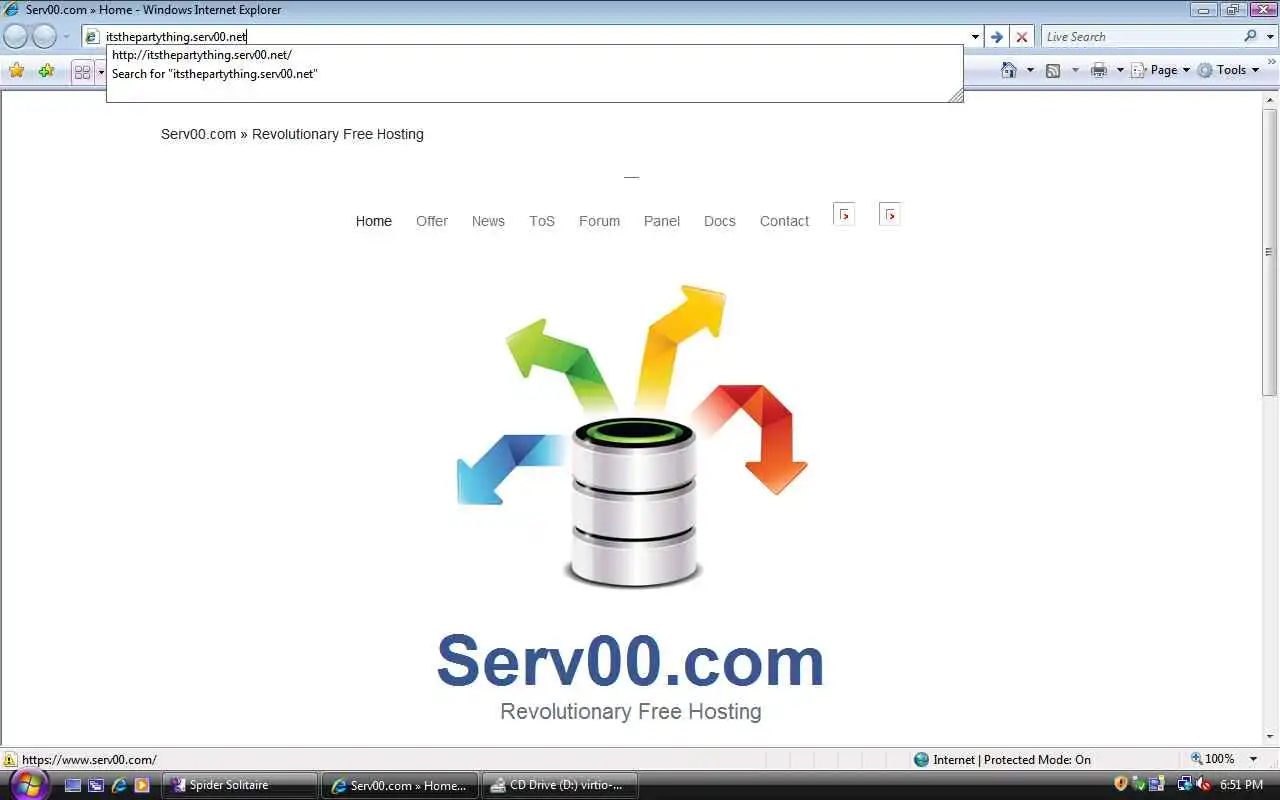Expand the Quick Tabs tab list arrow
Viewport: 1280px width, 800px height.
101,72
